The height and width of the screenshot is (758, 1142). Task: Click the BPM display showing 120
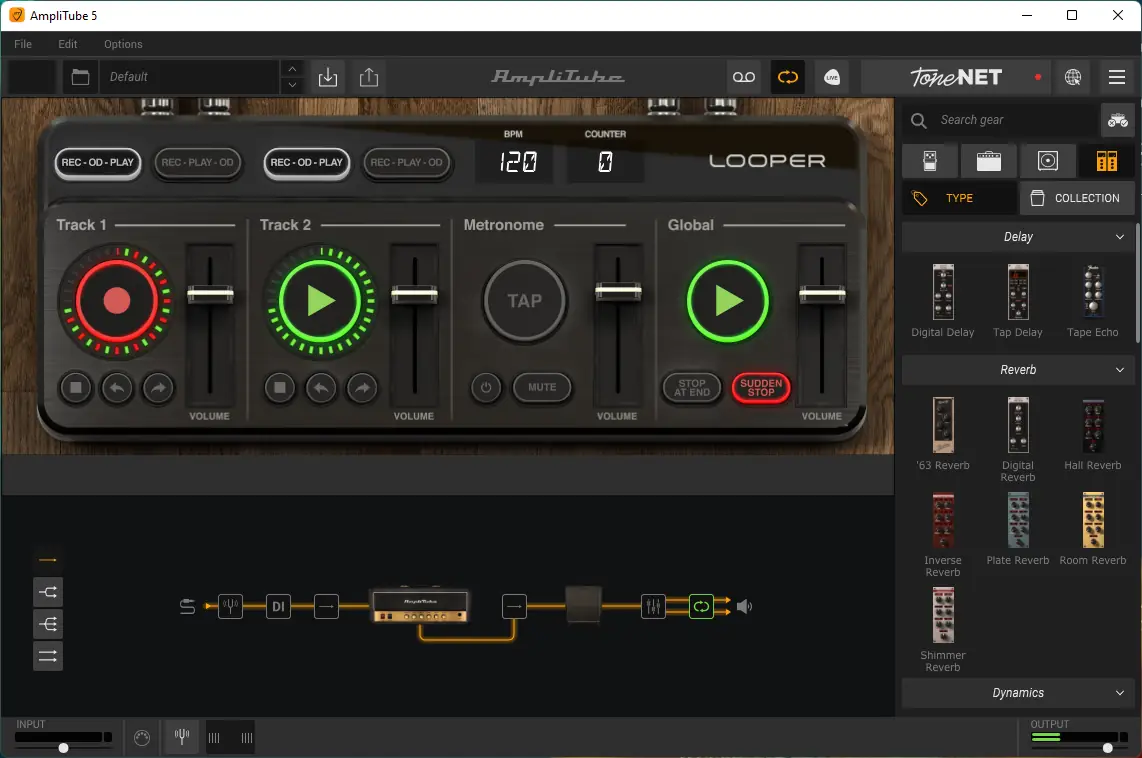[517, 162]
